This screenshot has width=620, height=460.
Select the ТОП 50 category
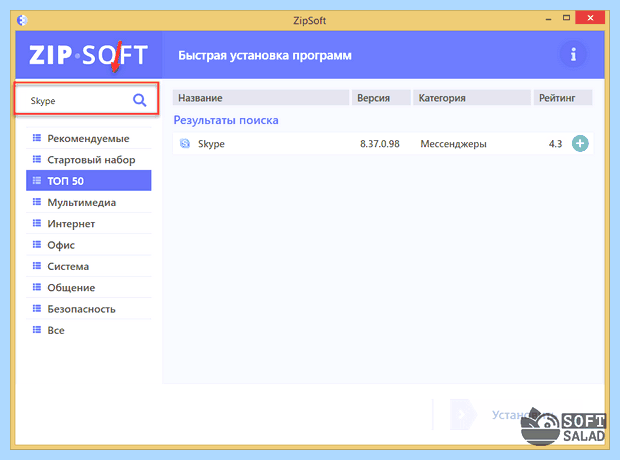tap(89, 181)
